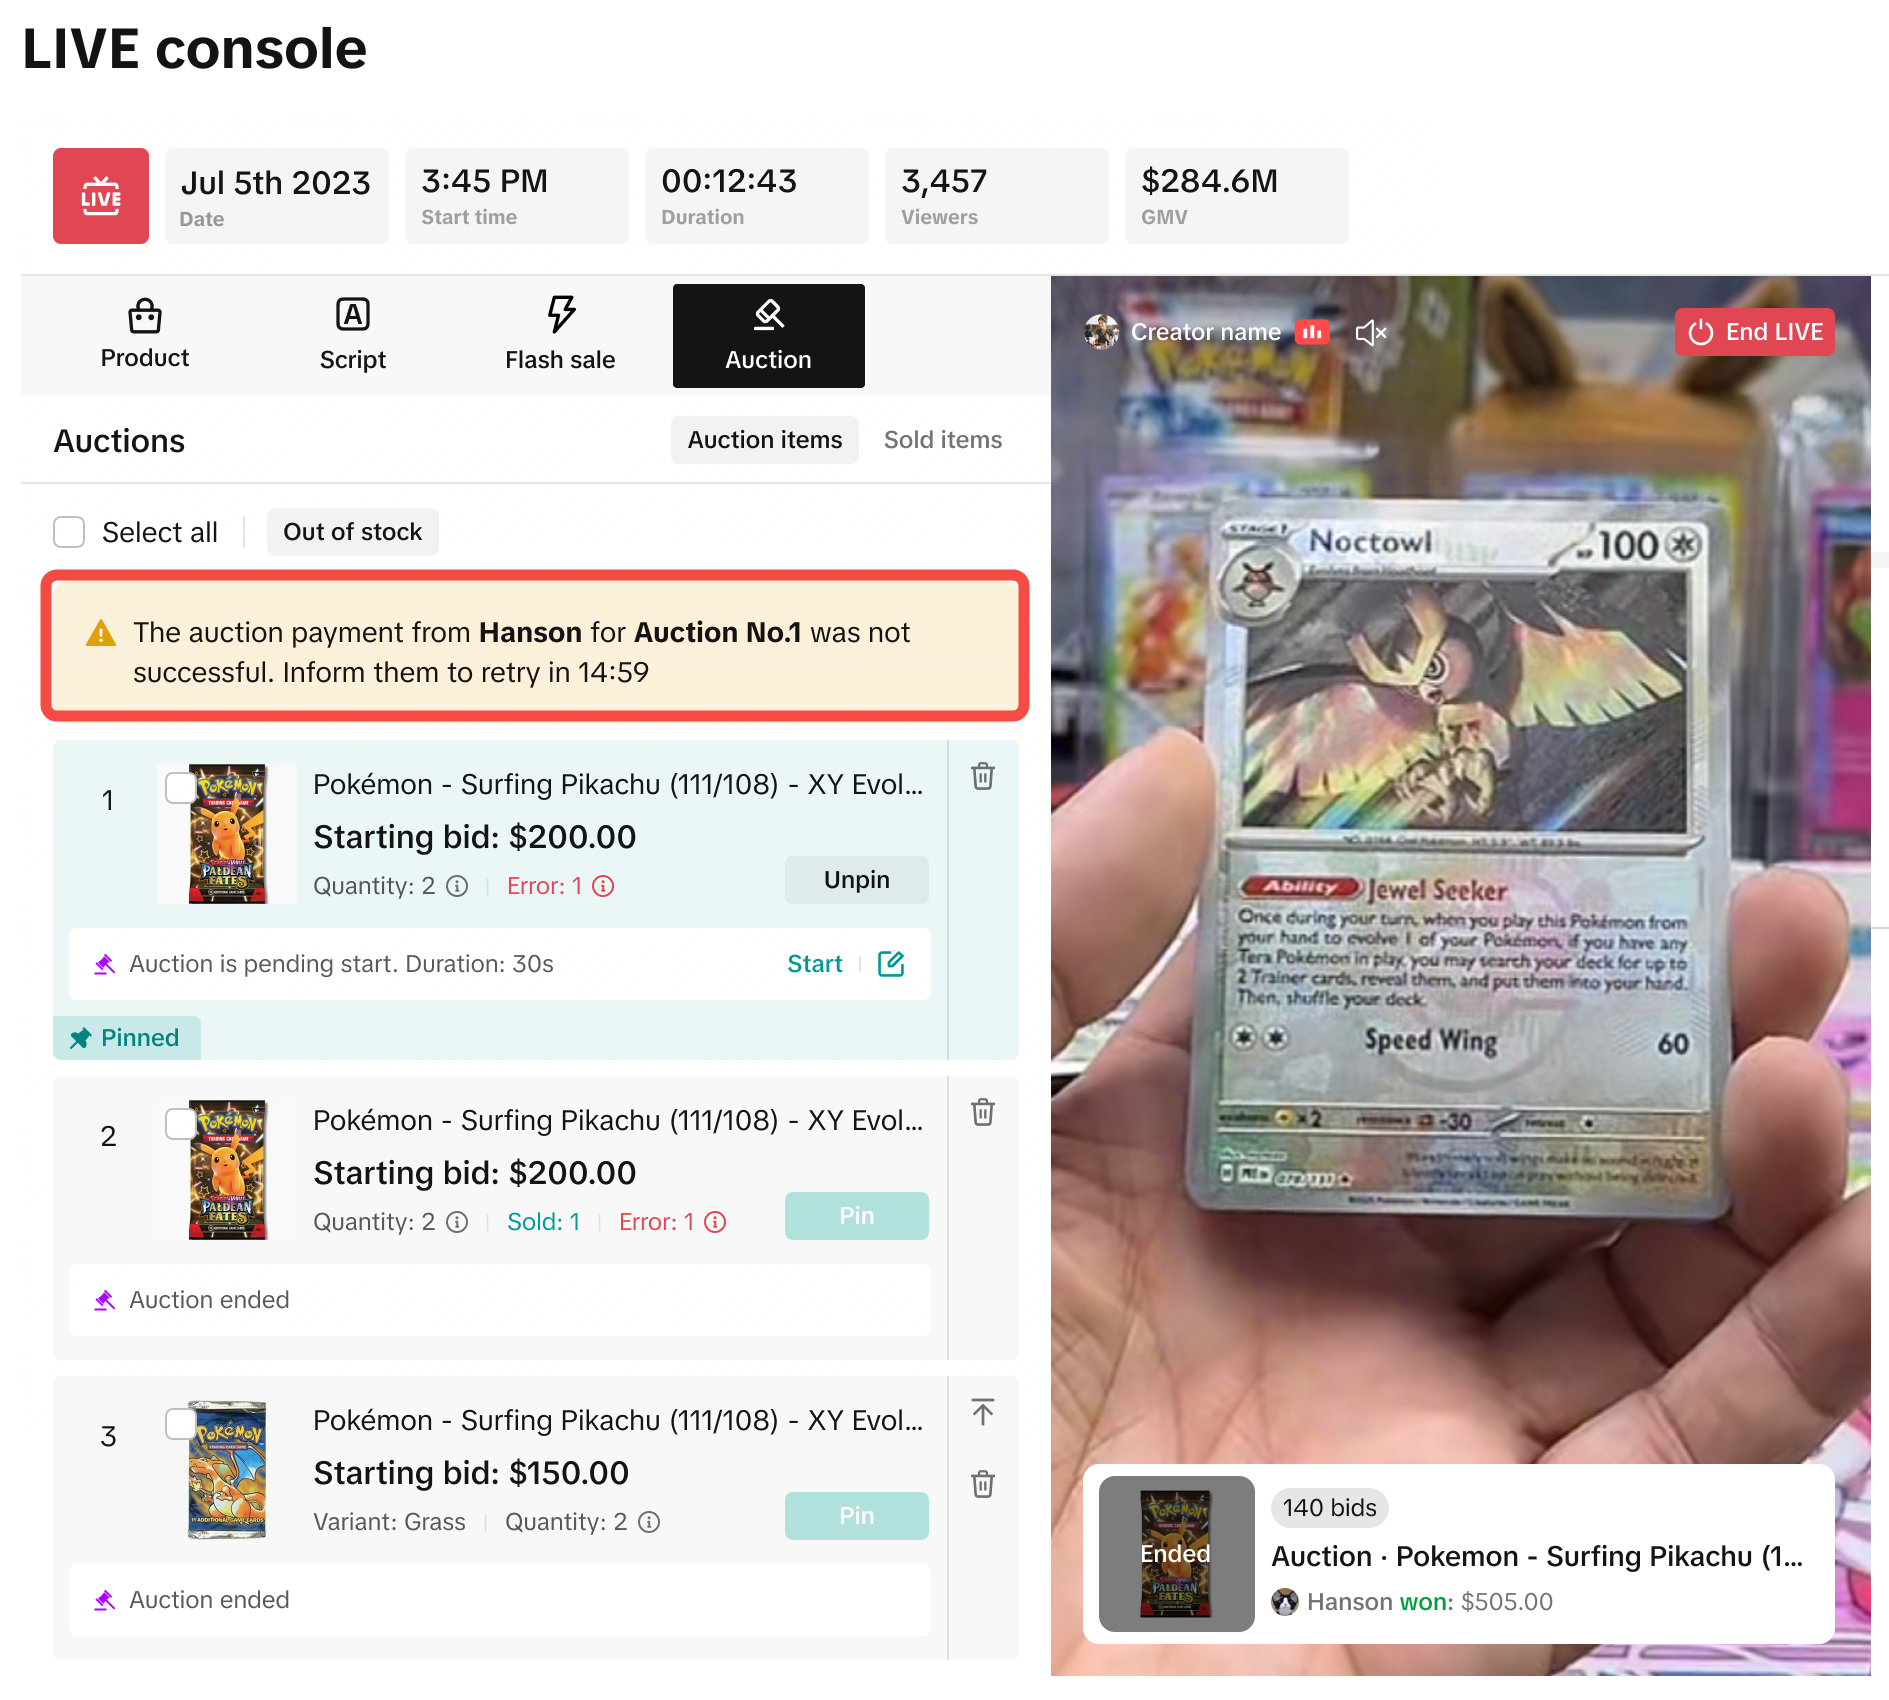Viewport: 1889px width, 1700px height.
Task: Click the 140 bids badge
Action: [1330, 1508]
